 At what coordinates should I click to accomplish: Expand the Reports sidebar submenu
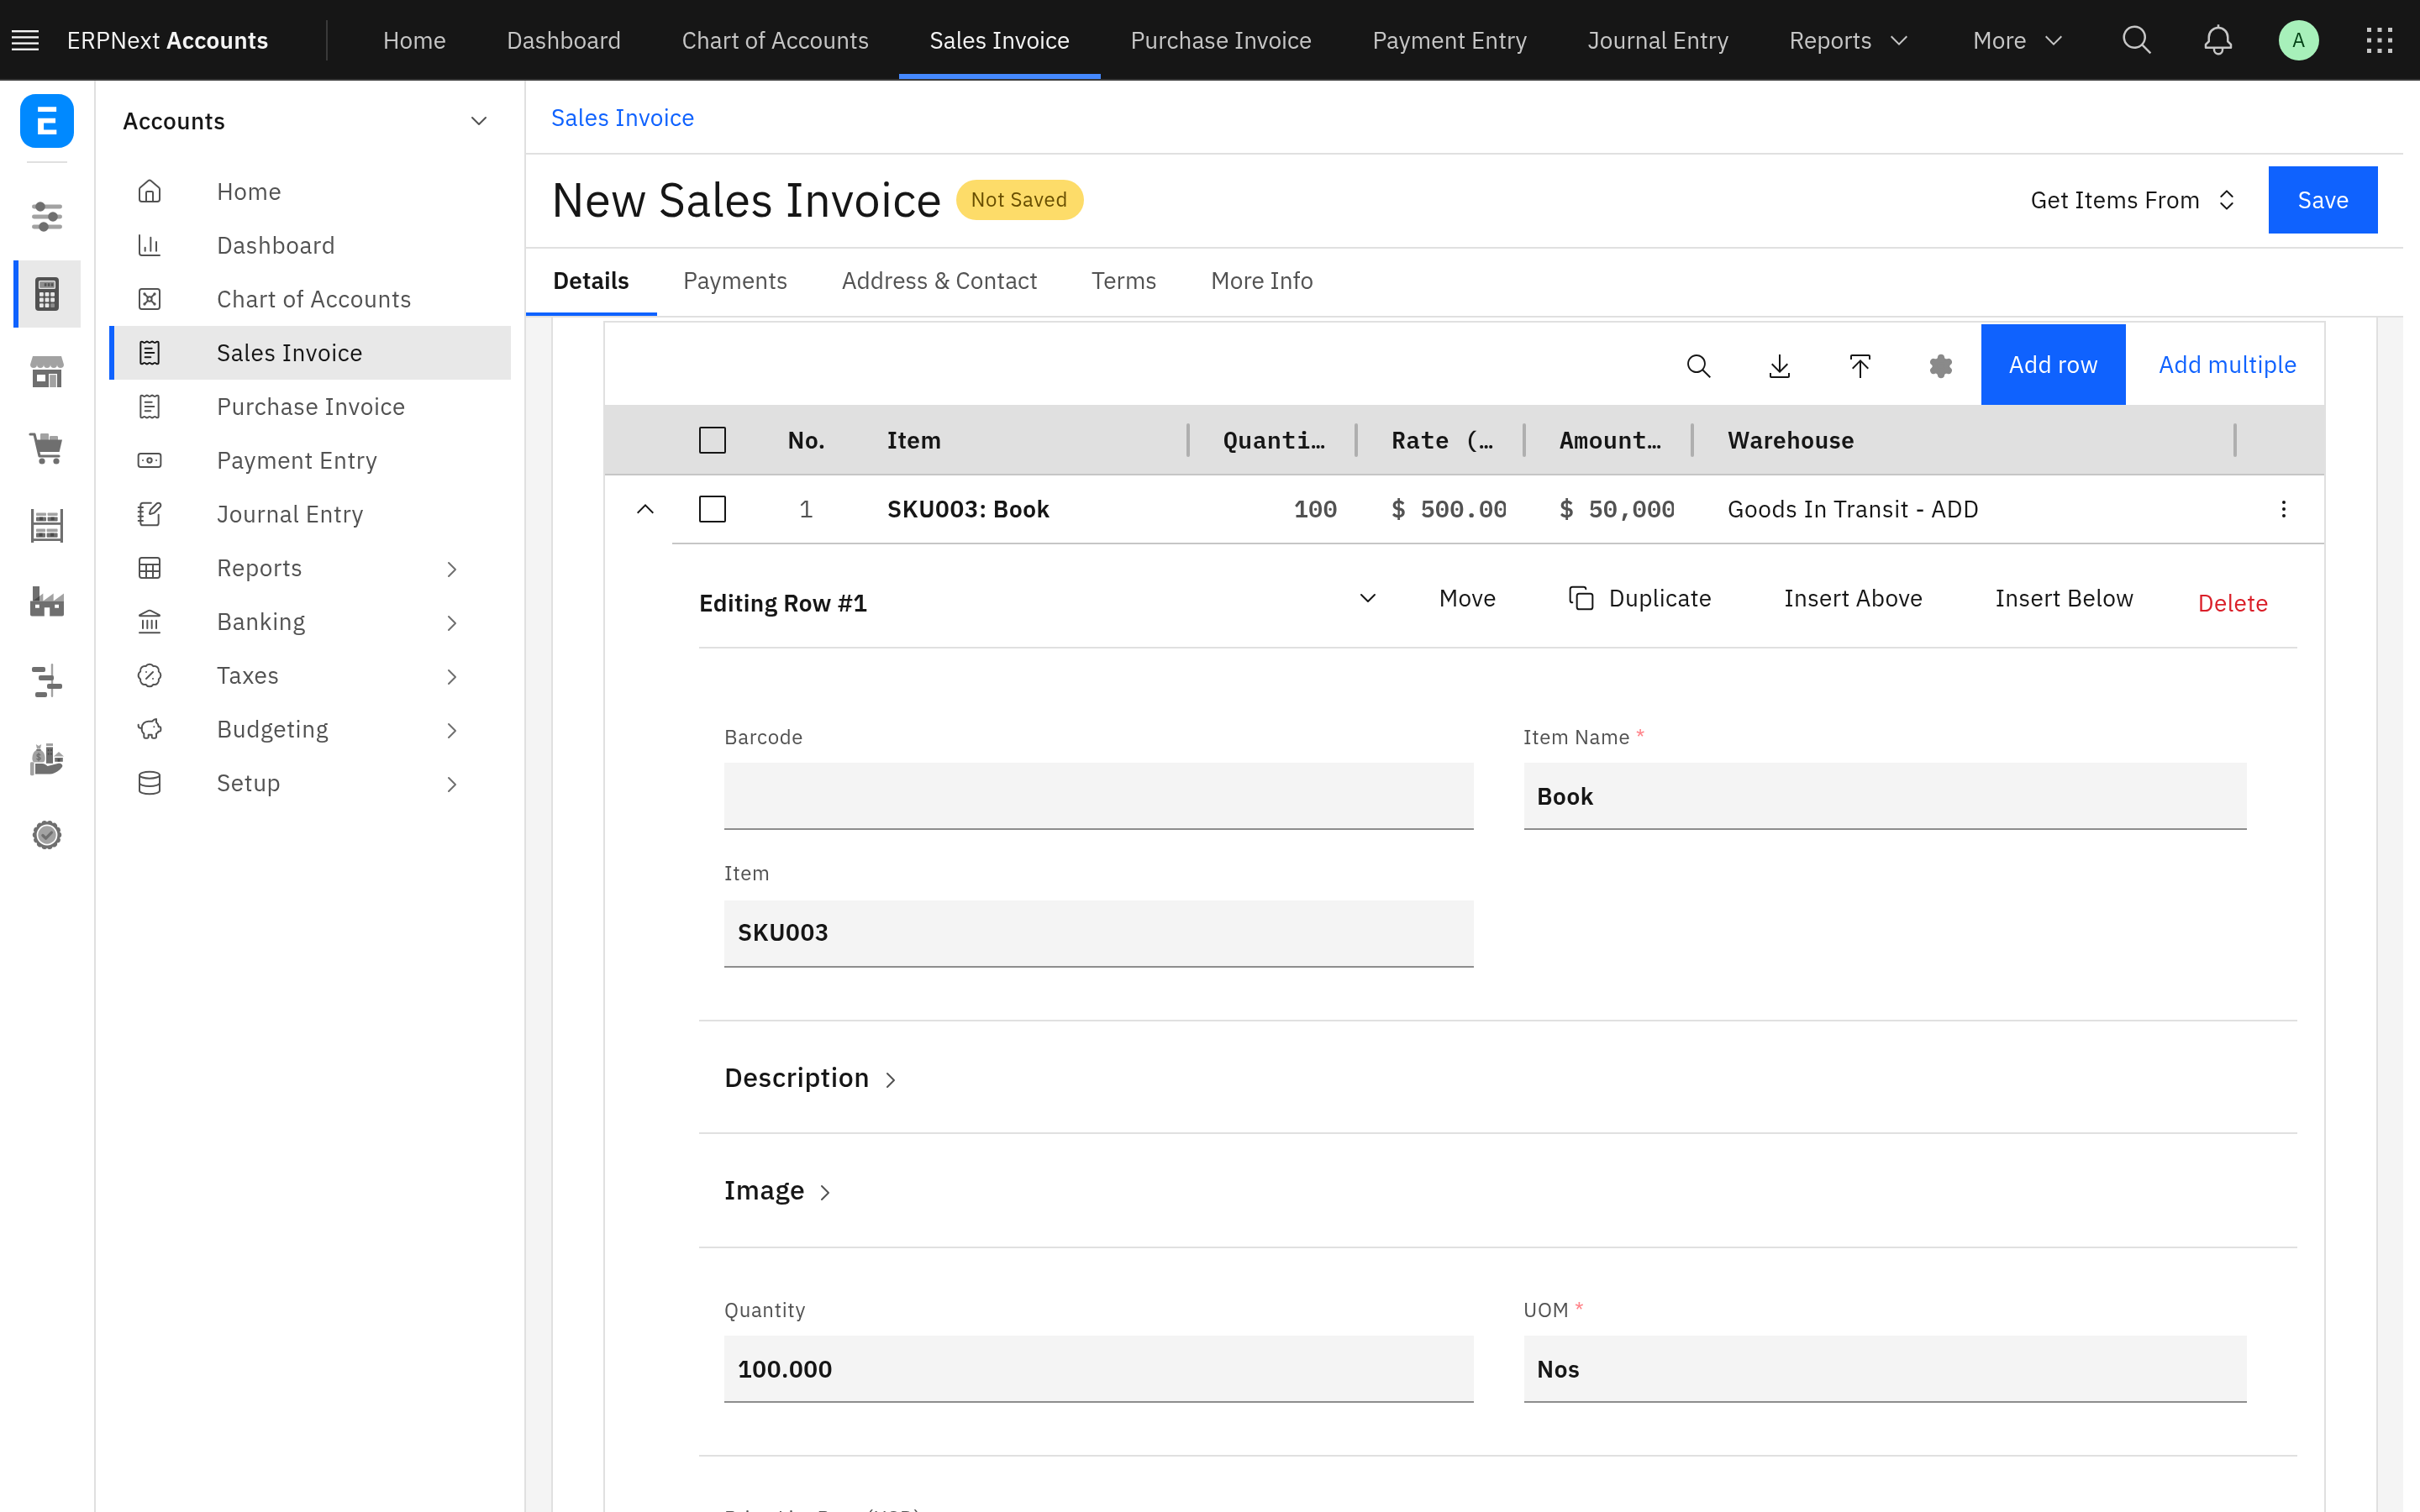click(452, 569)
